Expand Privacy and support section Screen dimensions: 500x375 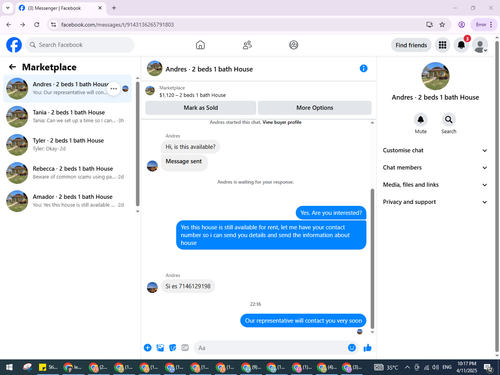[435, 202]
